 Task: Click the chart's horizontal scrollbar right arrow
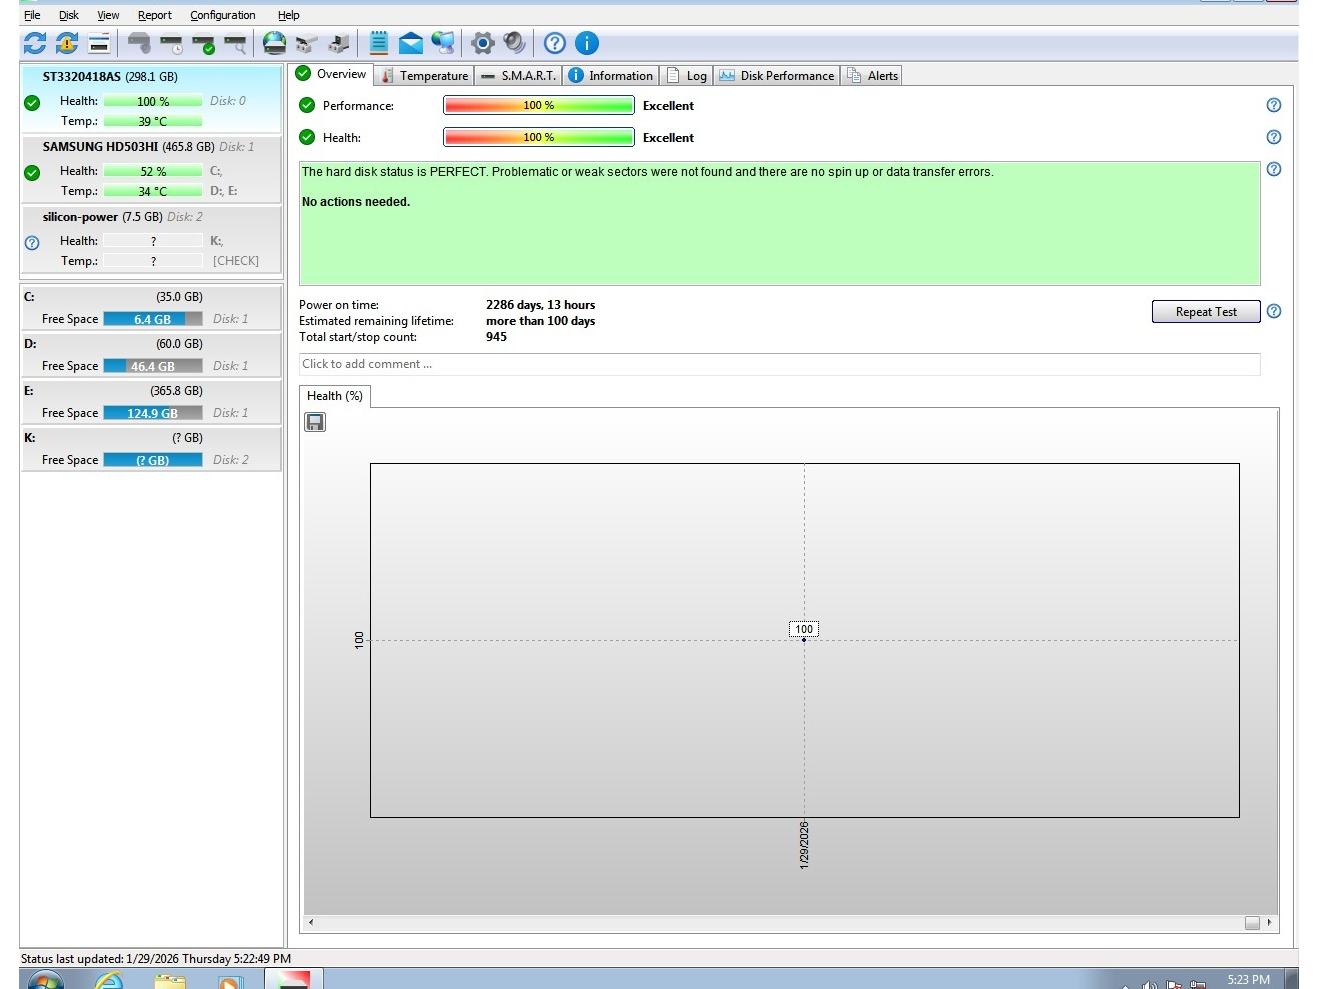[1270, 923]
